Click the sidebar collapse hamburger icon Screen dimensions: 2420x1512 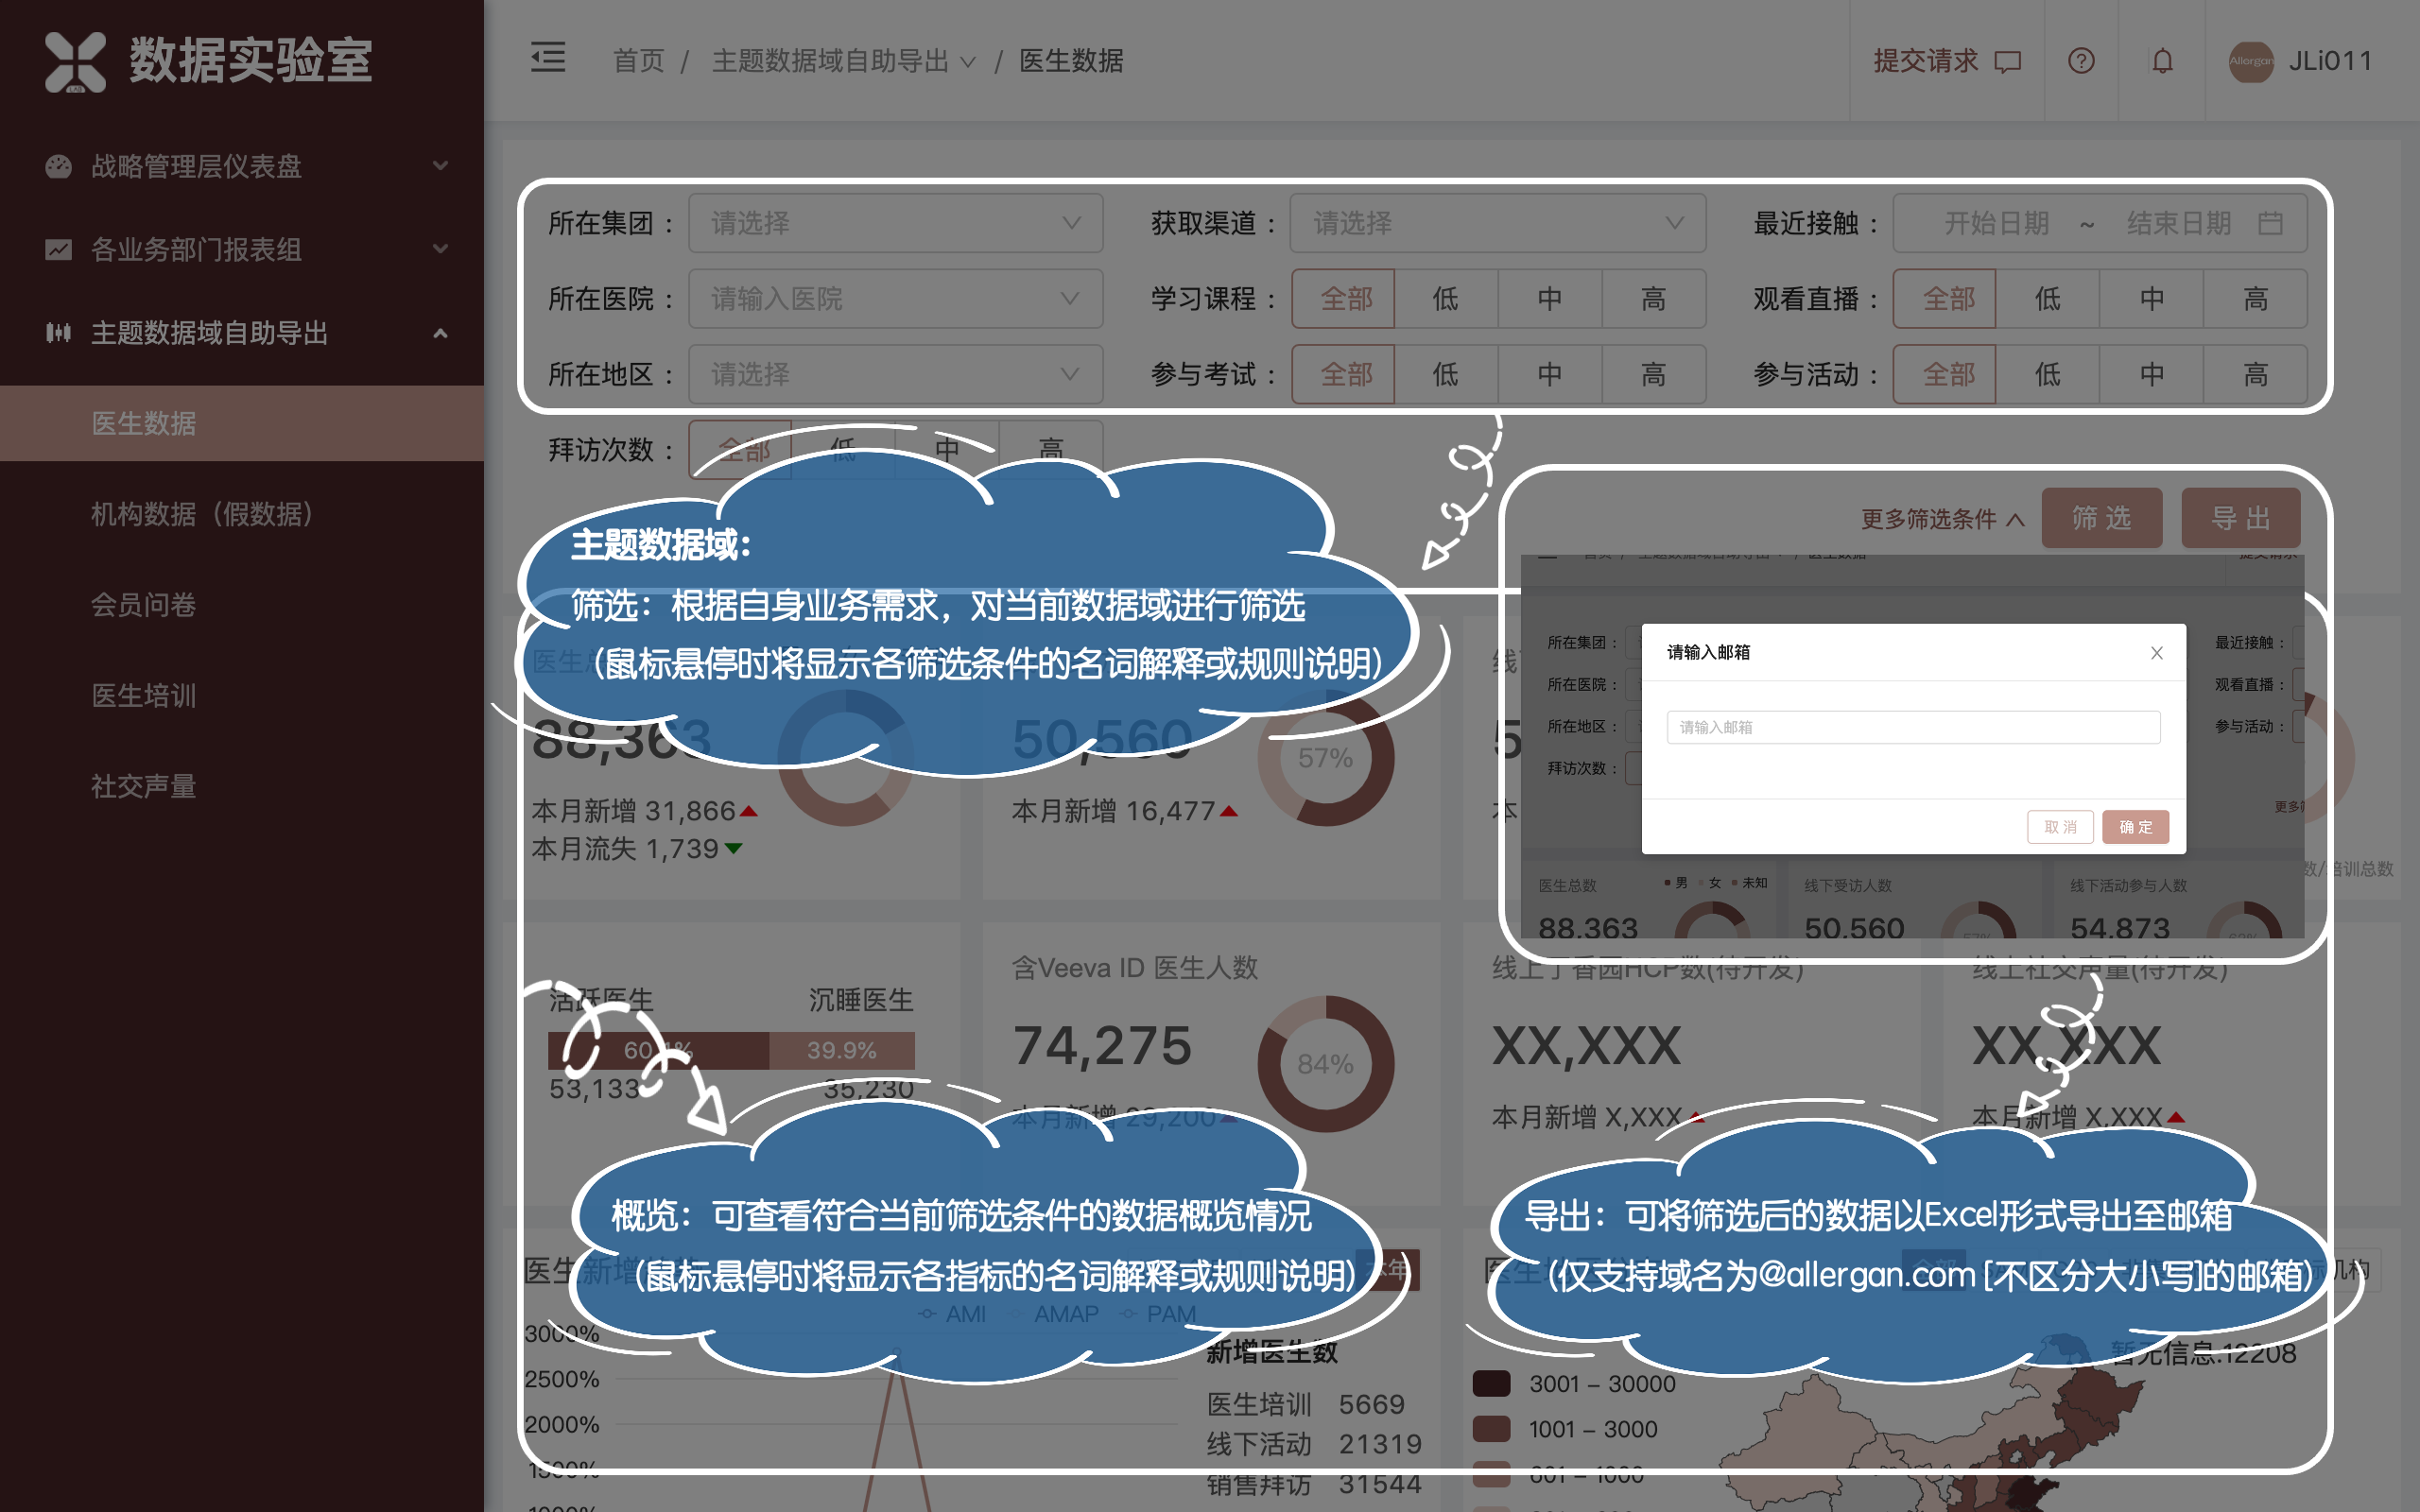[547, 58]
